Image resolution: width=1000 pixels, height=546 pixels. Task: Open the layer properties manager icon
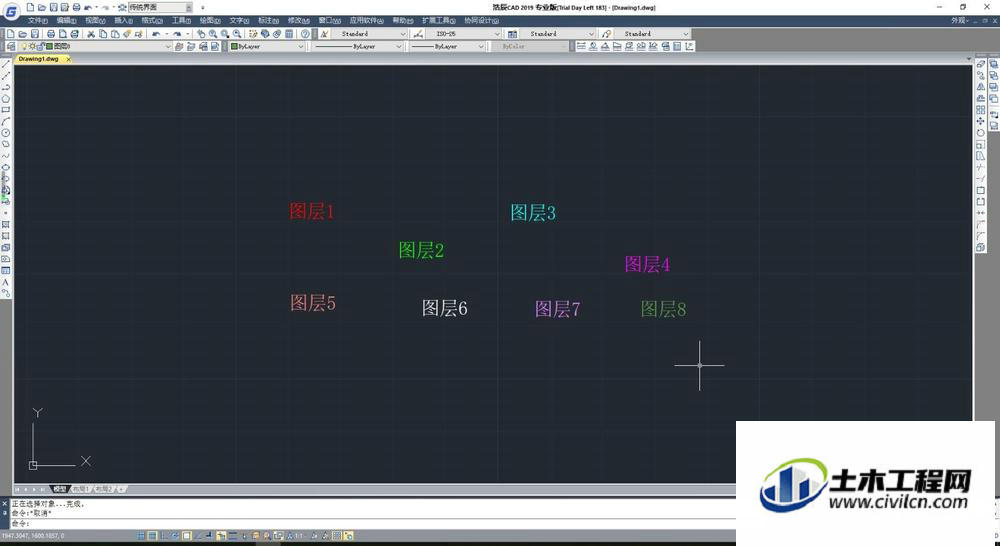[11, 47]
